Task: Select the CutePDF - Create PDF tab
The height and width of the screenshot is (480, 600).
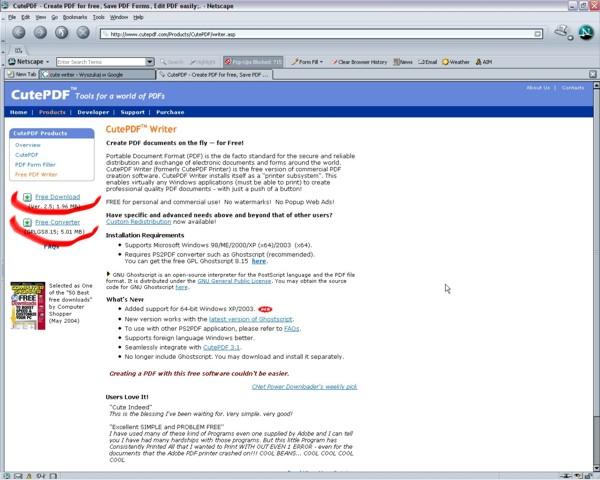Action: (x=214, y=75)
